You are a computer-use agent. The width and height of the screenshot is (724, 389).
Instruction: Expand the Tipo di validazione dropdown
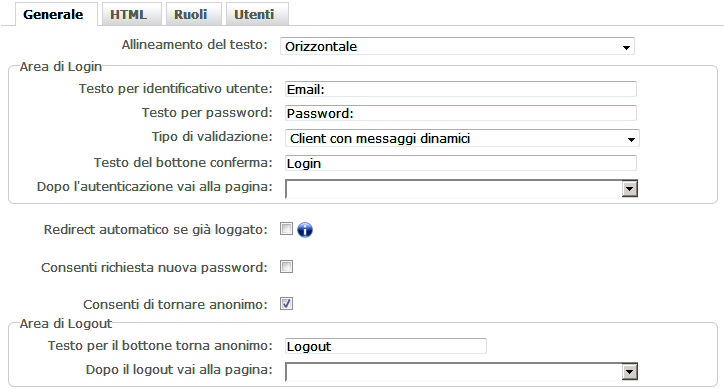[x=462, y=138]
